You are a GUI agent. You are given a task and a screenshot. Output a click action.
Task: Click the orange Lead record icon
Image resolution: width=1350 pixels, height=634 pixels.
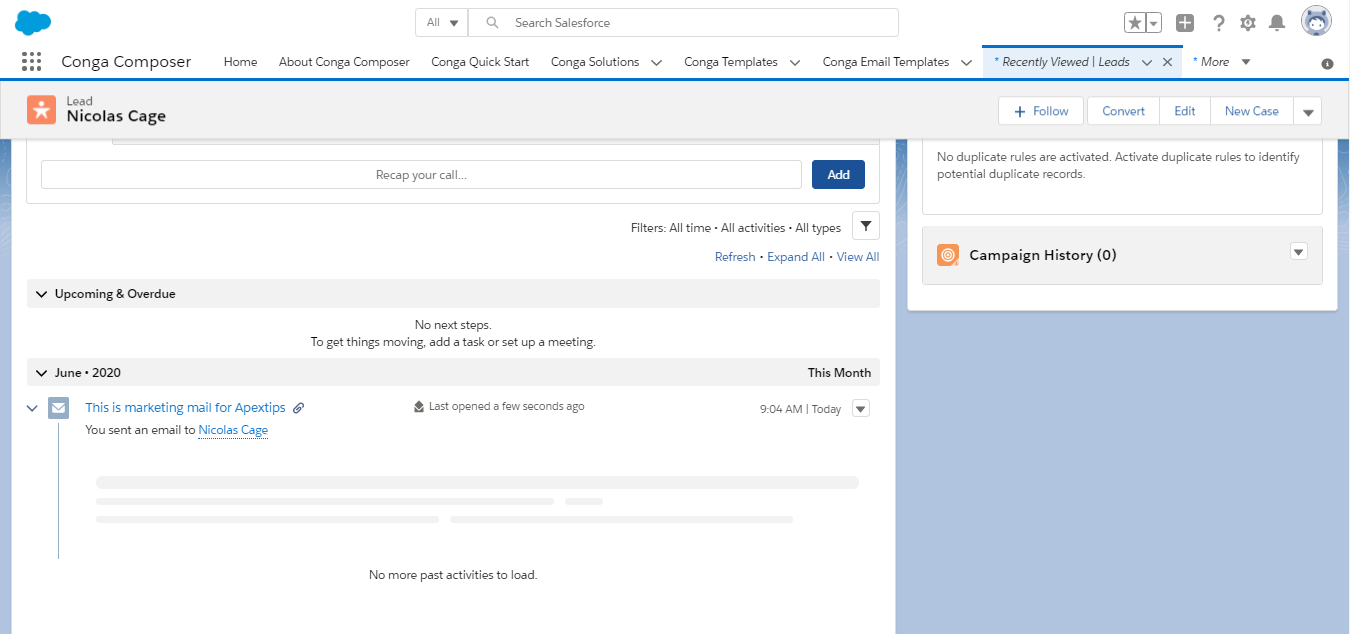tap(42, 110)
